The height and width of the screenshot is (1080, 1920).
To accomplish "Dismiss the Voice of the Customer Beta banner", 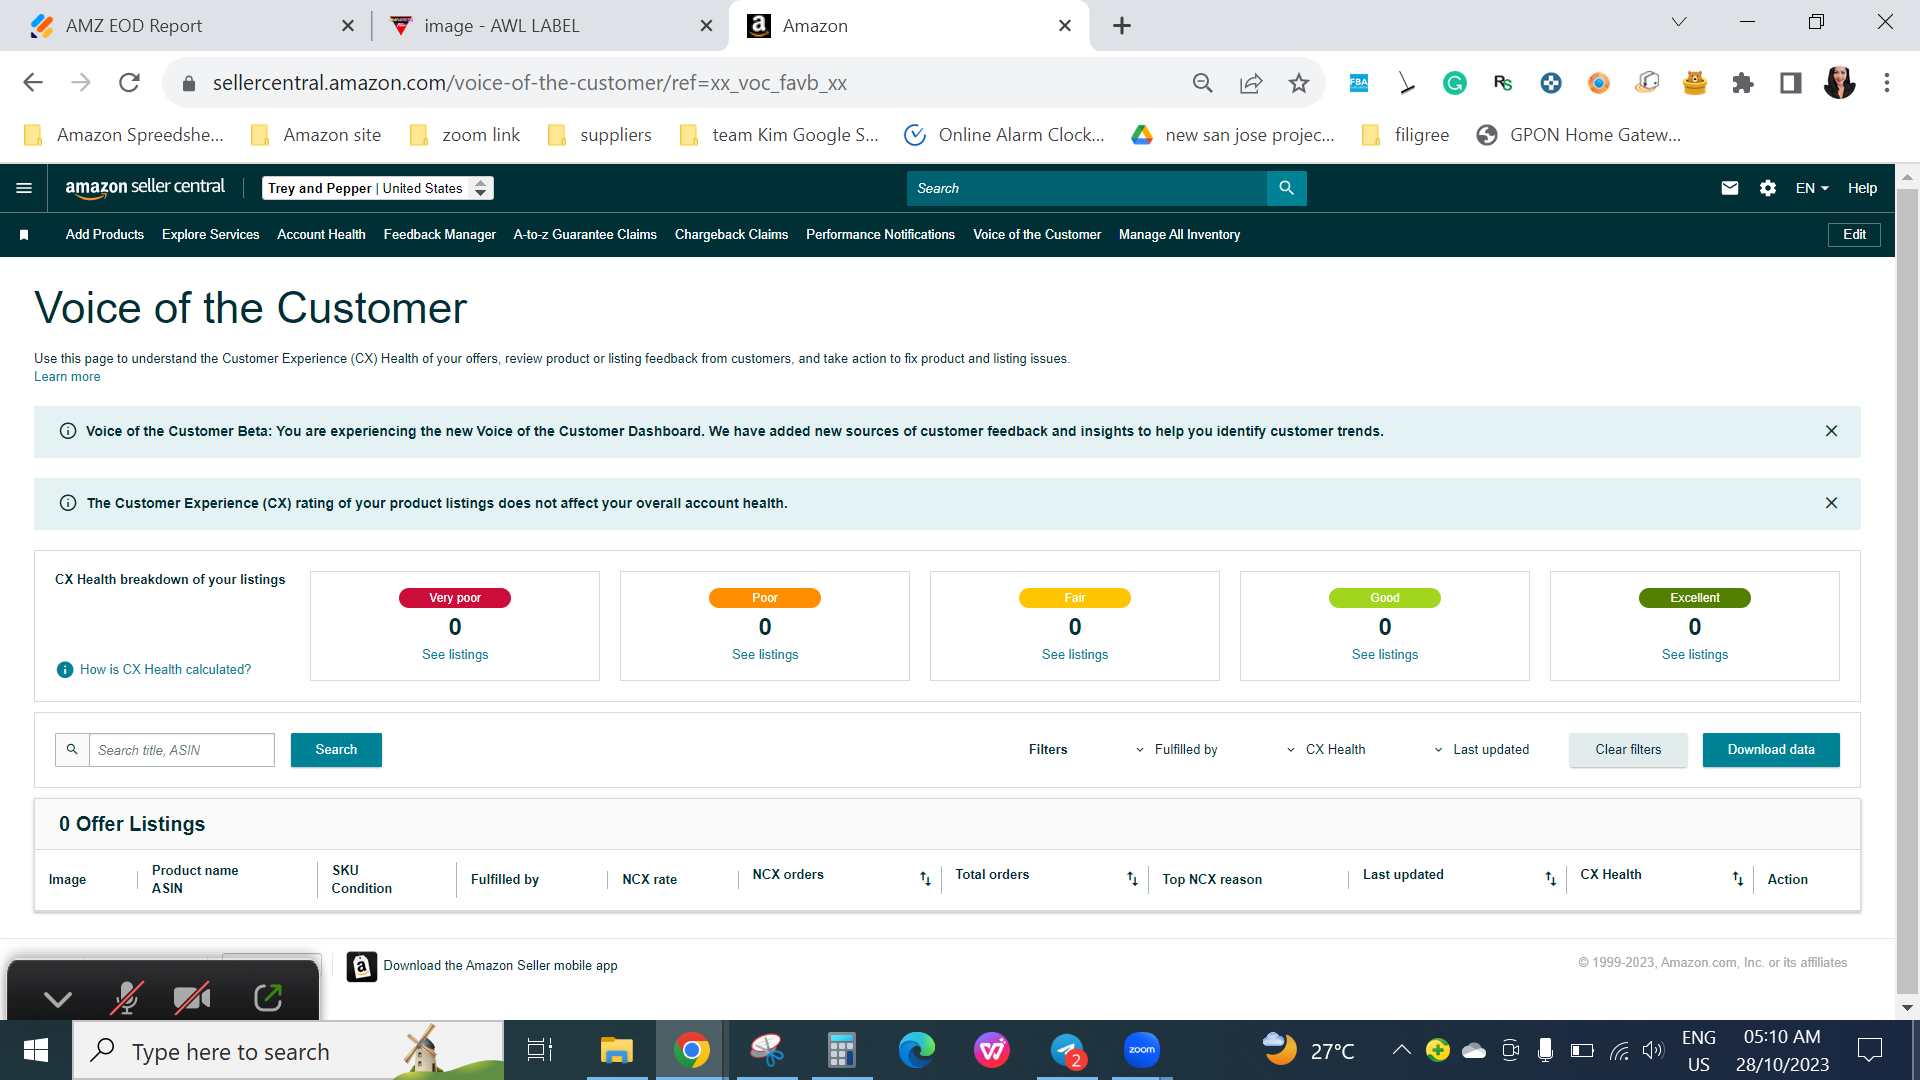I will [x=1831, y=431].
